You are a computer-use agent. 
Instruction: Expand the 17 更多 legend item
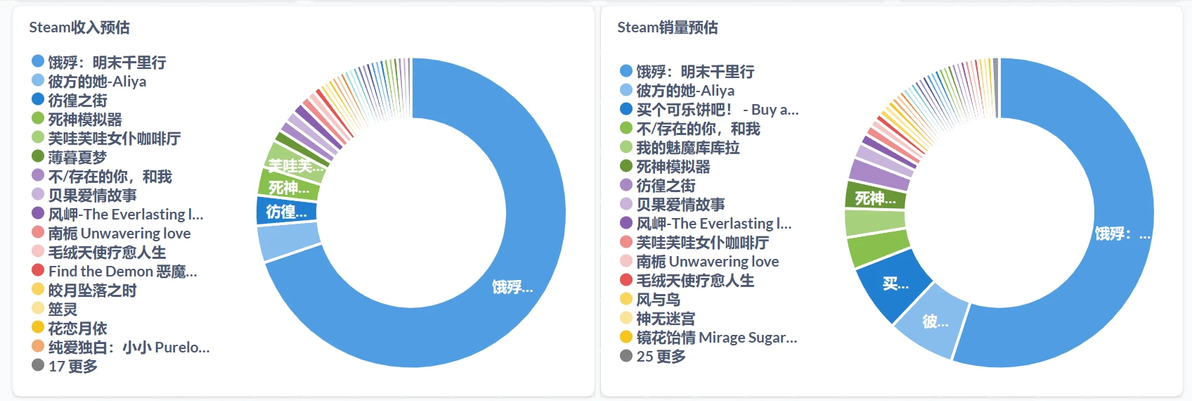65,365
